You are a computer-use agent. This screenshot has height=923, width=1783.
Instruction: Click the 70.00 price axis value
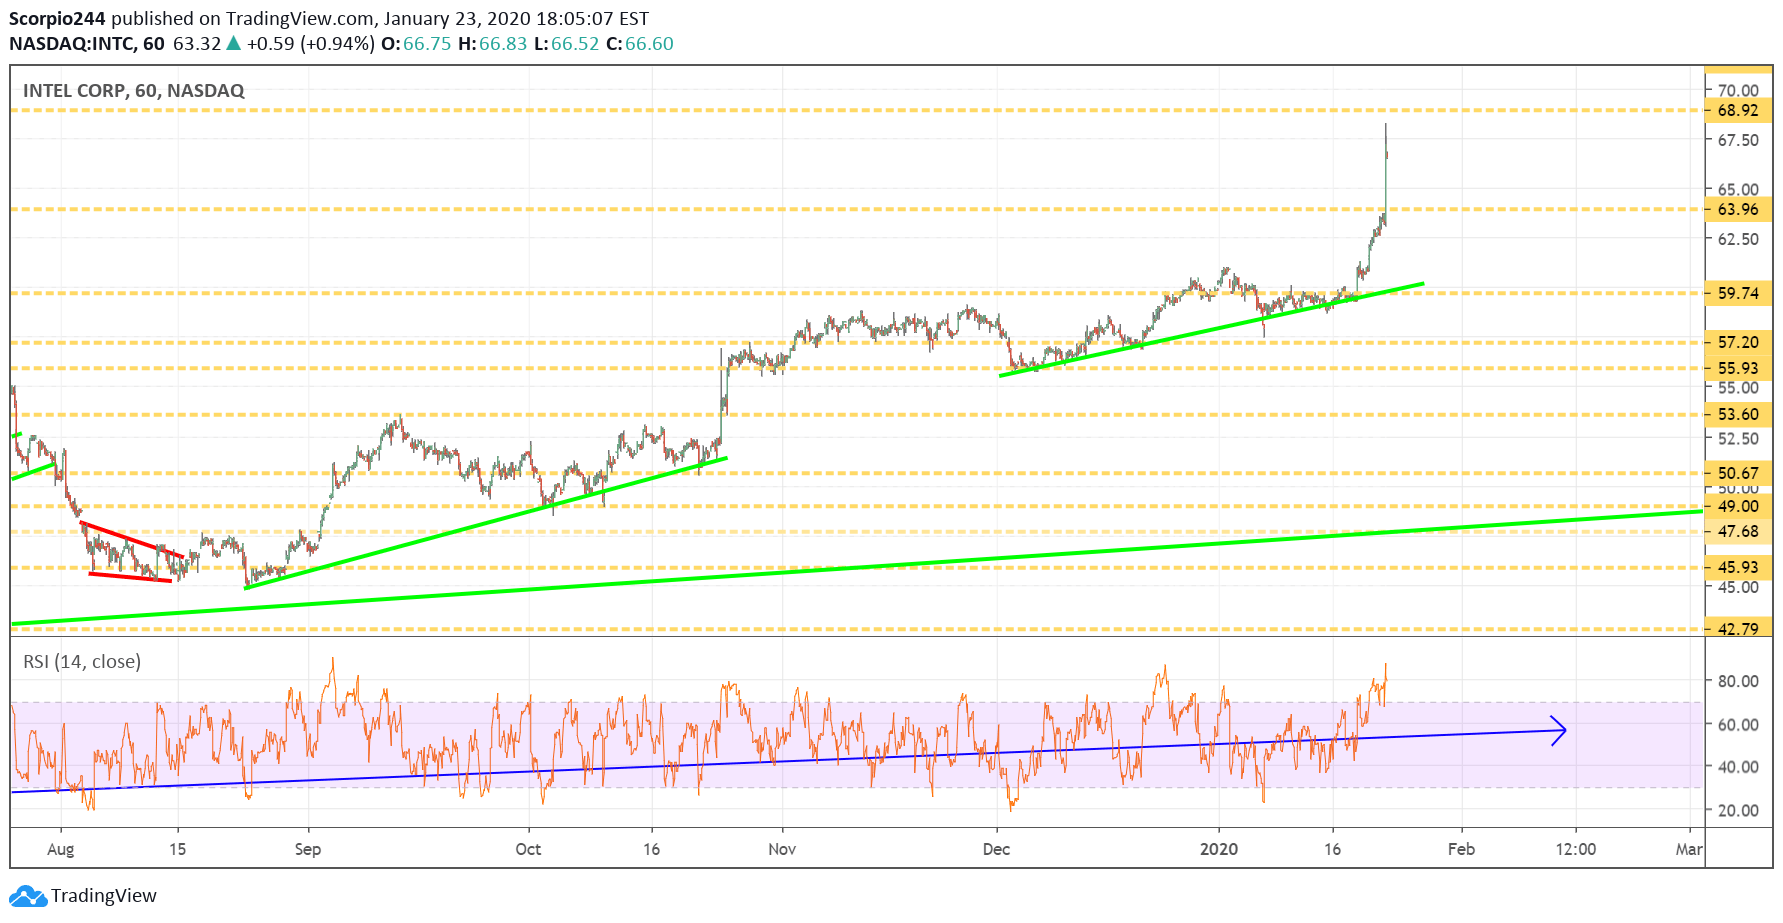[1738, 90]
